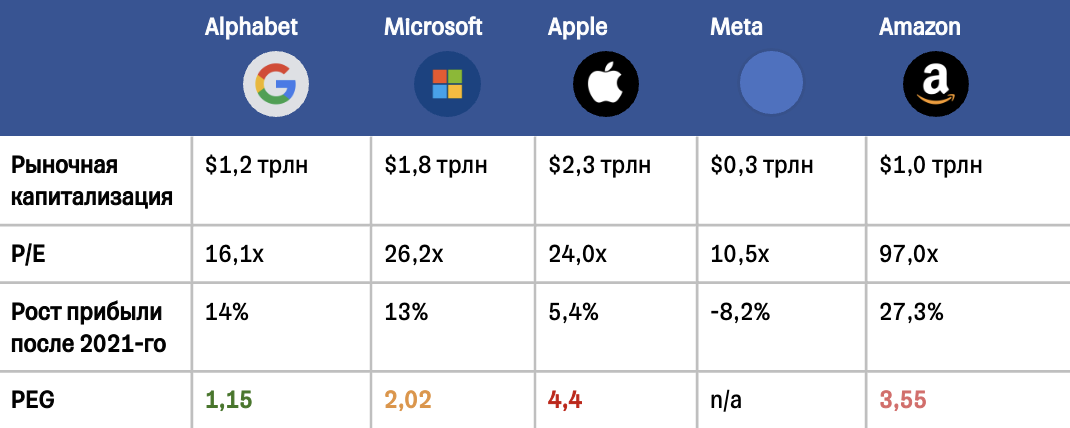This screenshot has width=1070, height=428.
Task: Click Apple's market cap $2,3 трлн
Action: (600, 166)
